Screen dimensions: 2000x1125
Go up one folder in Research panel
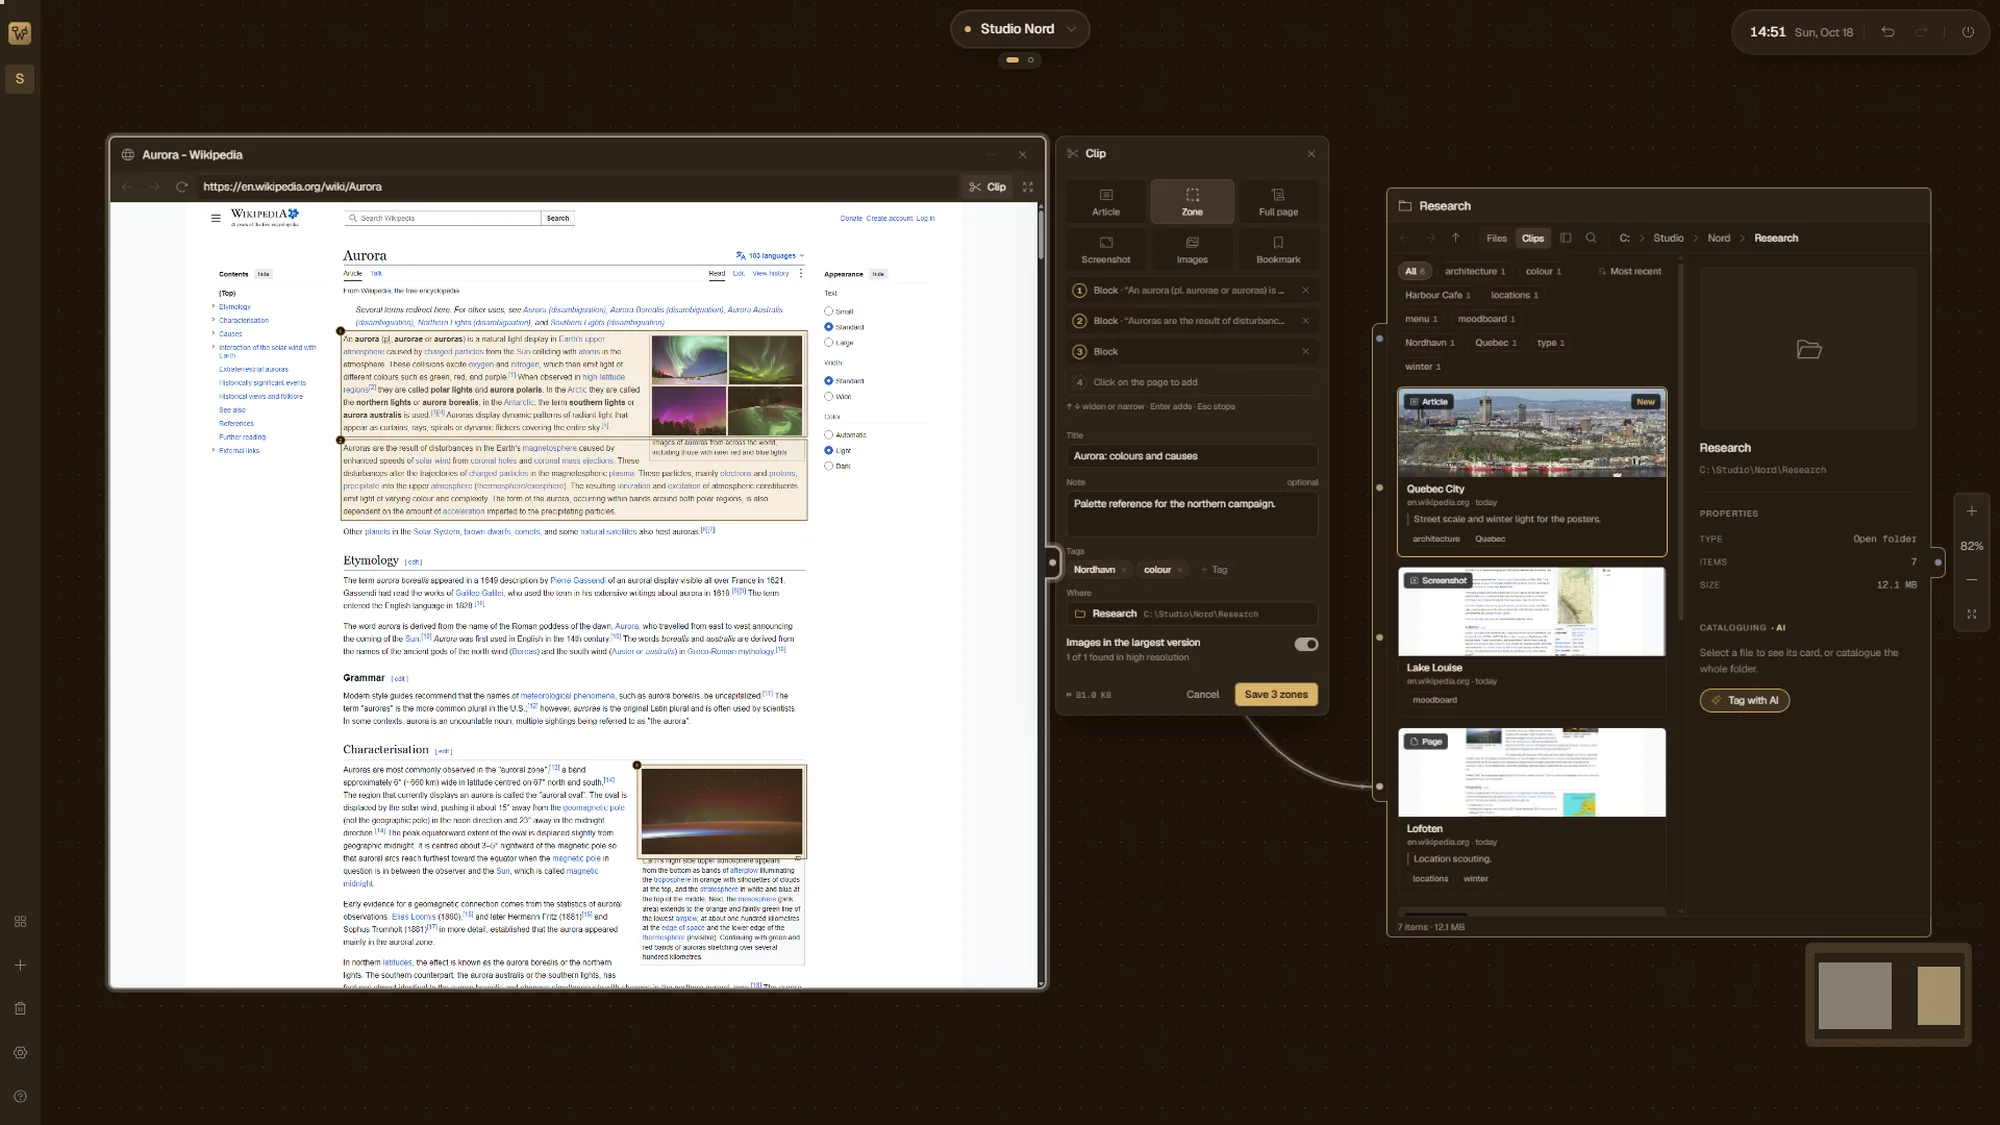[x=1455, y=238]
